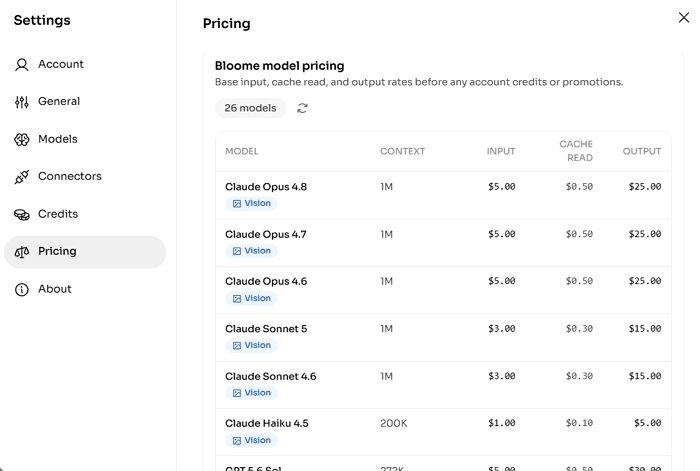The width and height of the screenshot is (700, 471).
Task: Click the $1.00 input price for Claude Haiku 4.5
Action: tap(502, 423)
